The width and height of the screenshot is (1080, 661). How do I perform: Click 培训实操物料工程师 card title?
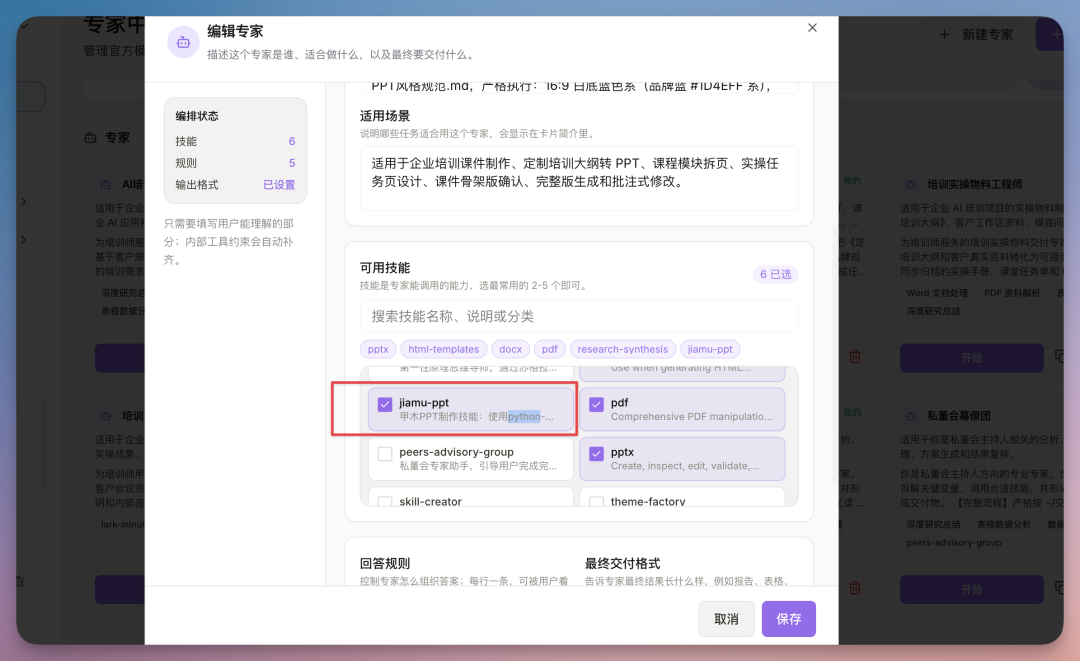(975, 185)
